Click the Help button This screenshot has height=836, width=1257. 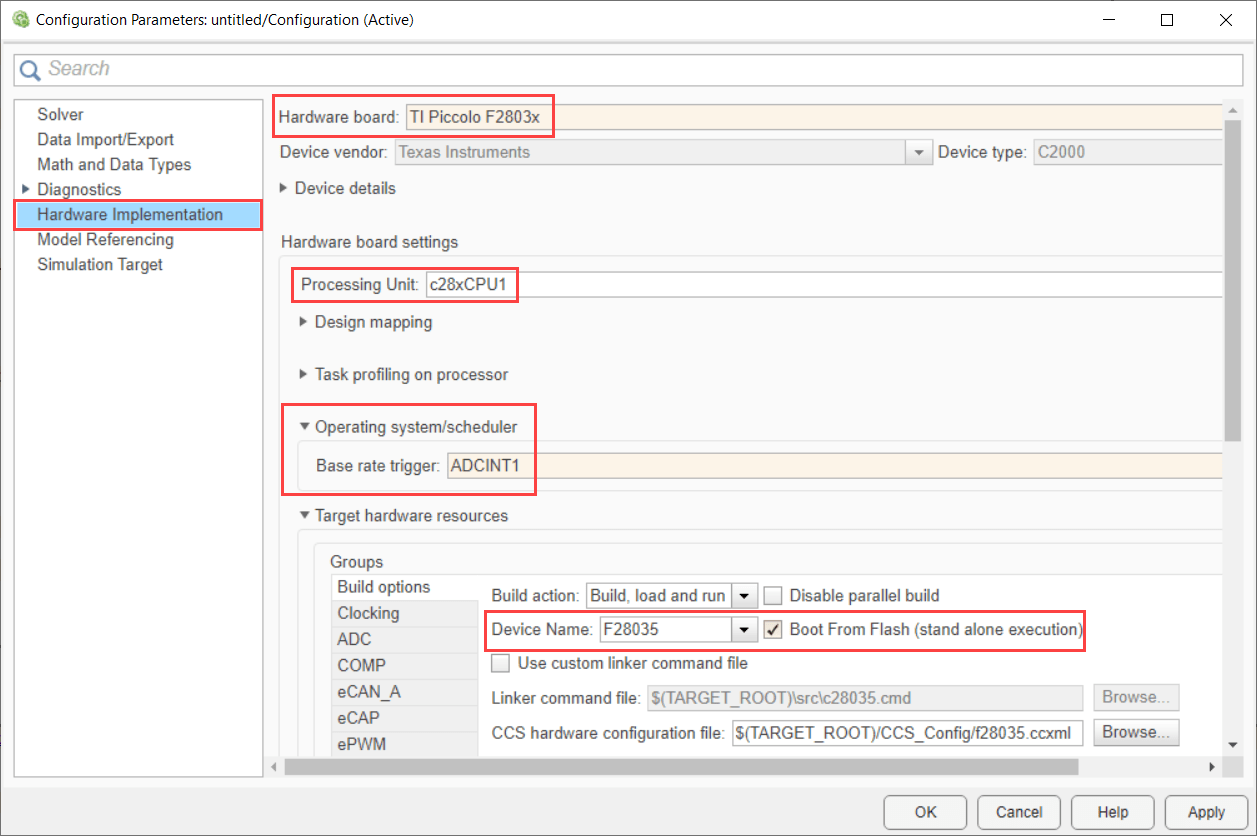coord(1112,812)
